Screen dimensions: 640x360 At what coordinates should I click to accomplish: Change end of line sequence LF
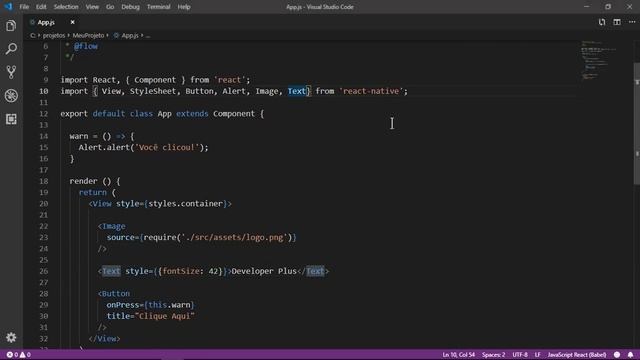(x=538, y=355)
